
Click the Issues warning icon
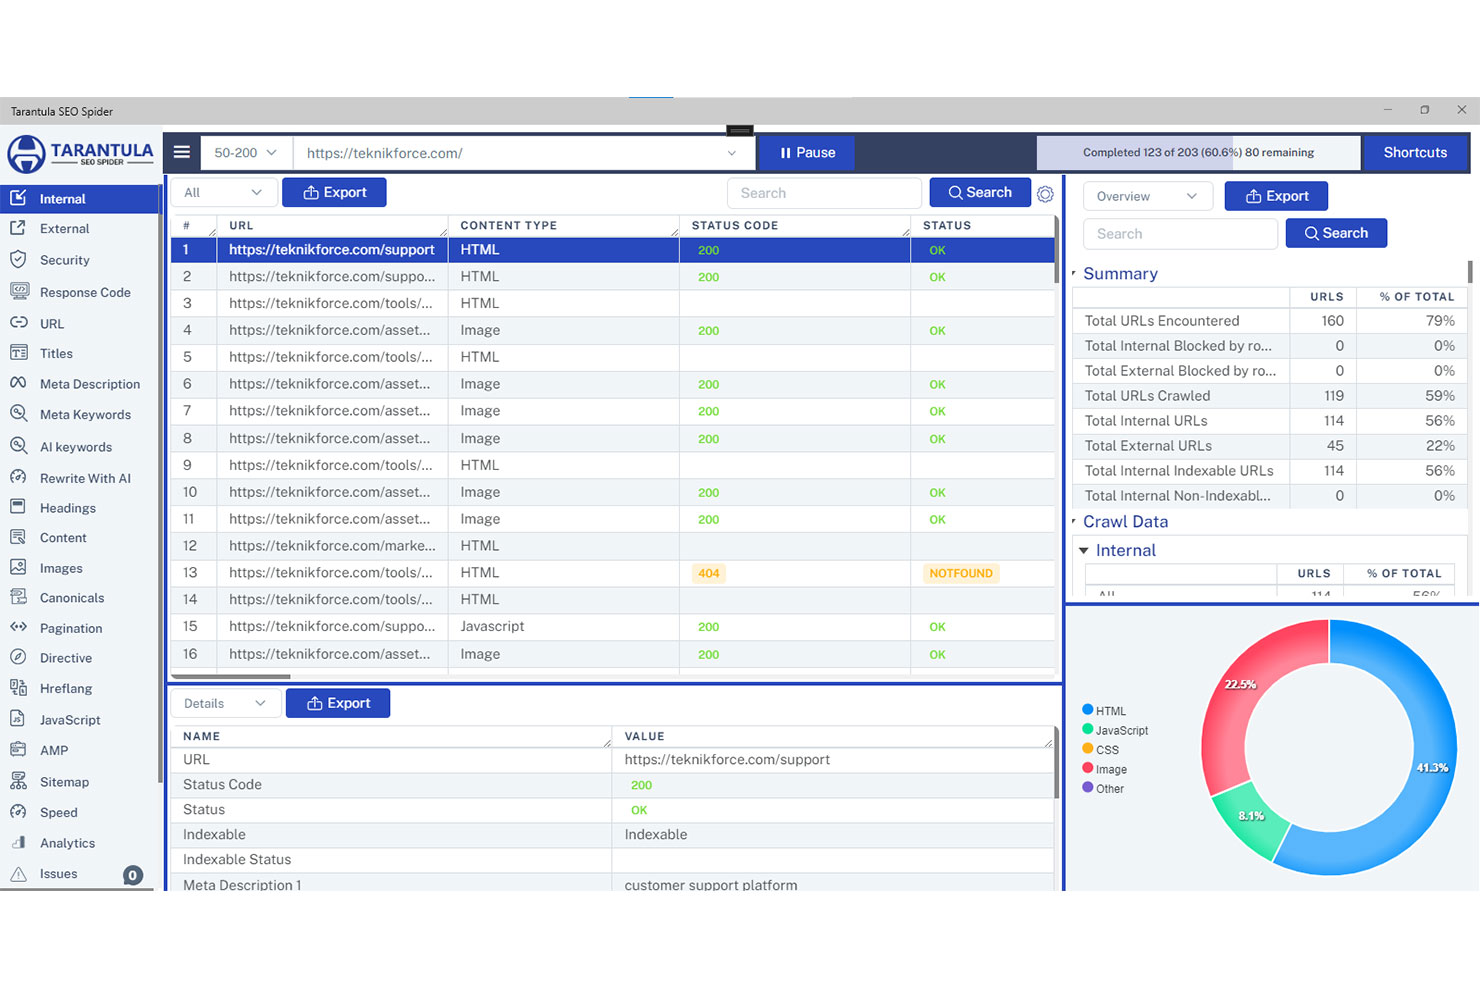coord(18,874)
